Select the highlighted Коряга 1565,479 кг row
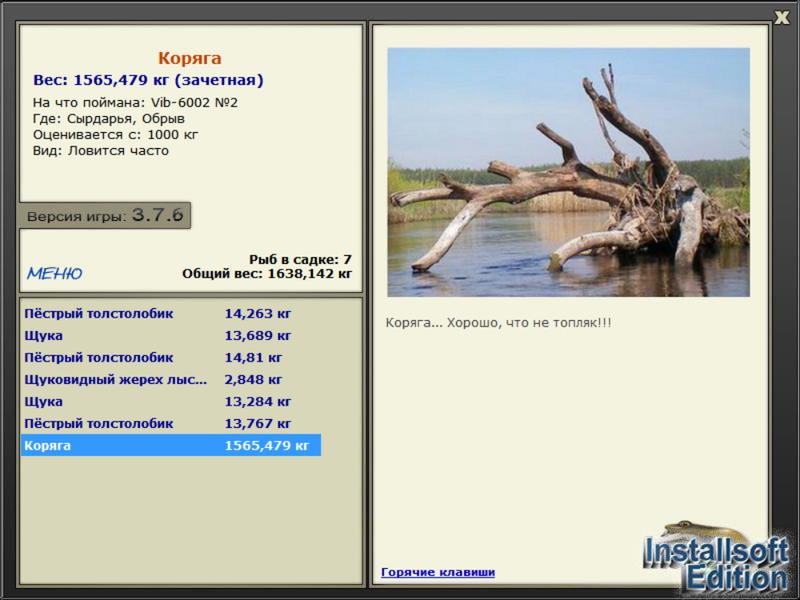 click(x=171, y=445)
